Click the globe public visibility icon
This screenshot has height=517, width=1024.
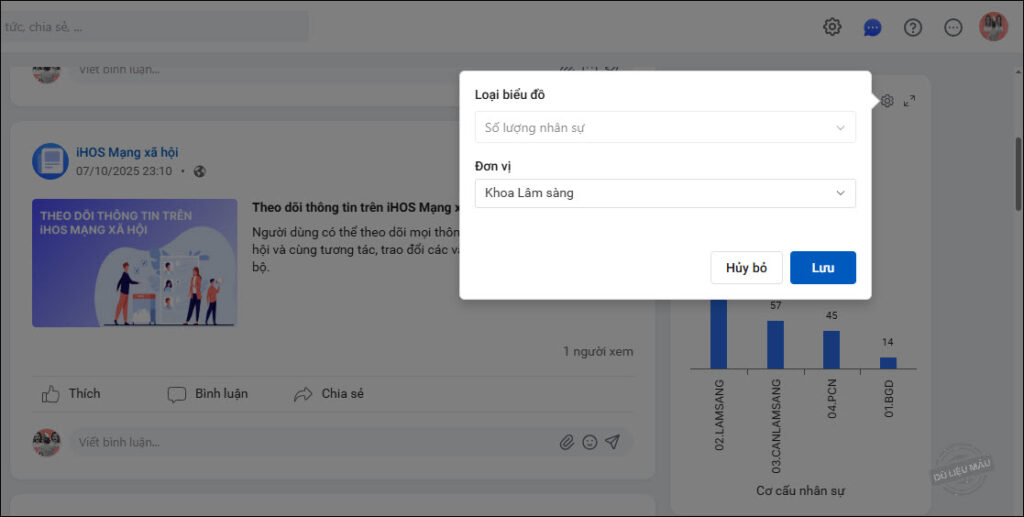[200, 172]
